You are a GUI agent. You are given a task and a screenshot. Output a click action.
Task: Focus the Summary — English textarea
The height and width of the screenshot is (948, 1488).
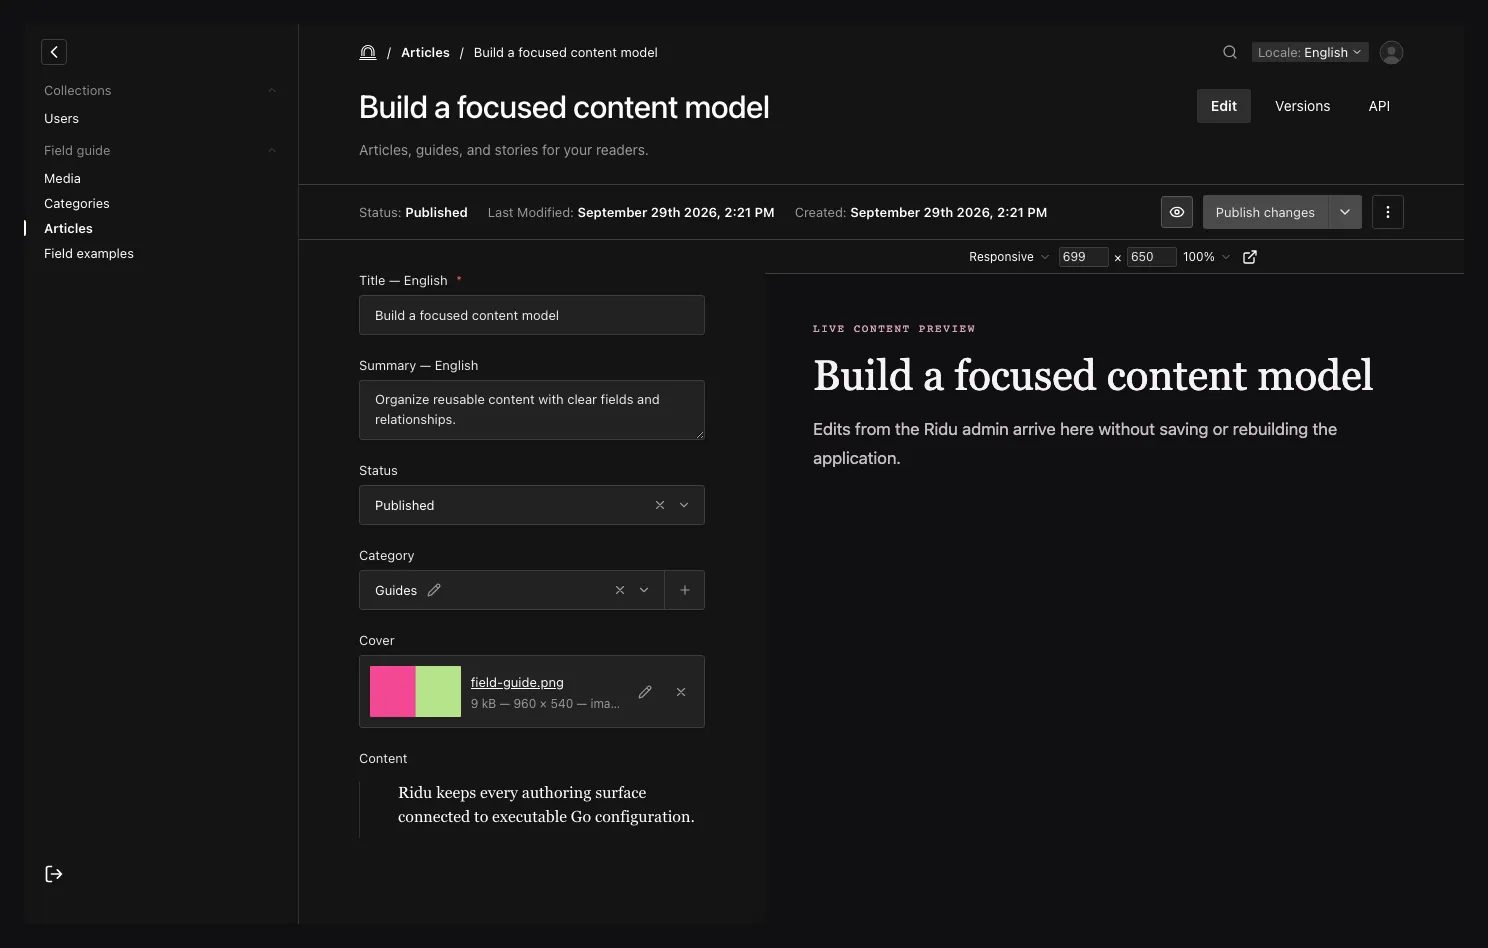(x=532, y=410)
